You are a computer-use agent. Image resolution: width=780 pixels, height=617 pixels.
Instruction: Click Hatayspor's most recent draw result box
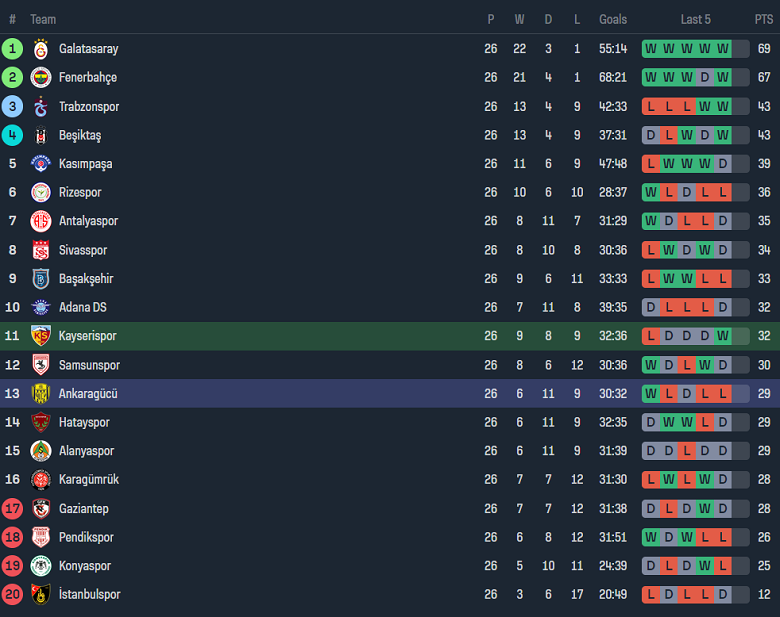(723, 423)
